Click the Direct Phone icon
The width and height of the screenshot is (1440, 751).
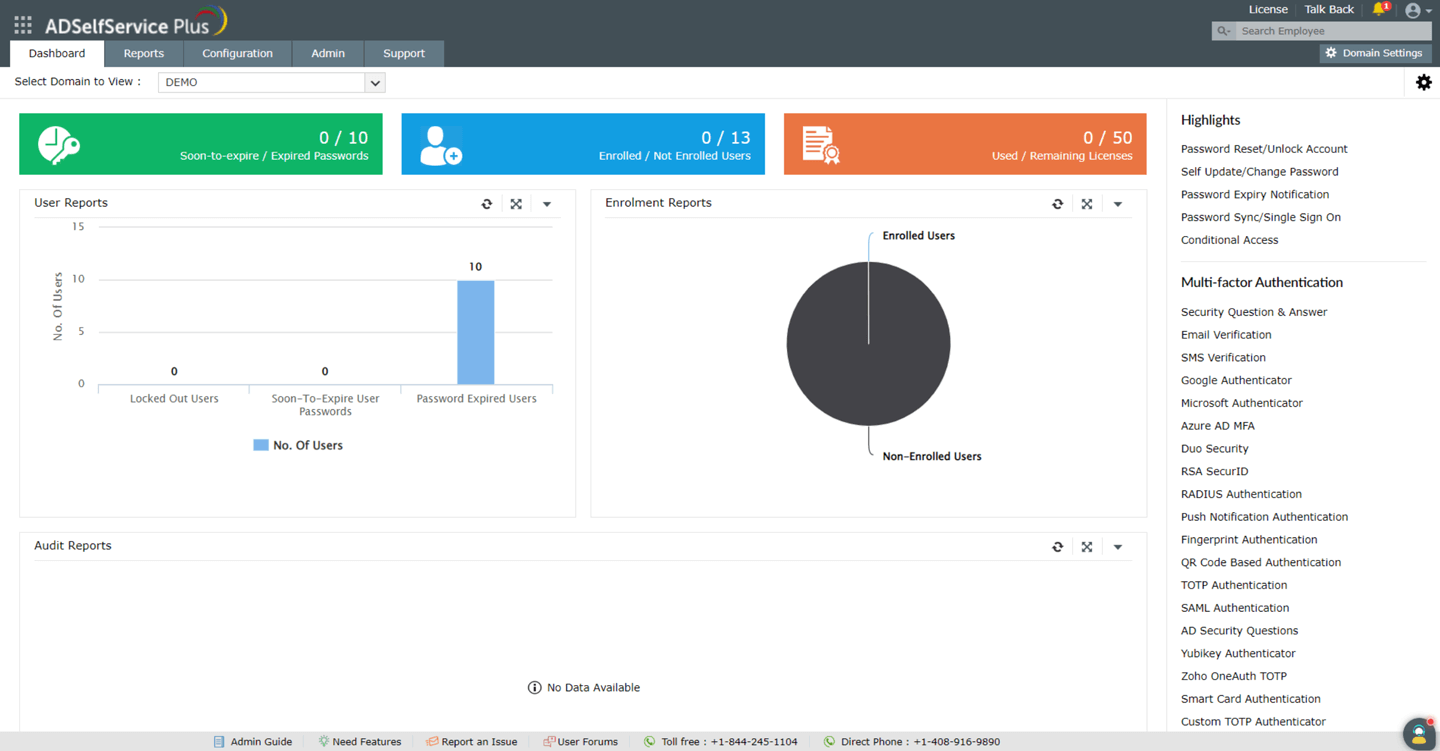tap(829, 742)
